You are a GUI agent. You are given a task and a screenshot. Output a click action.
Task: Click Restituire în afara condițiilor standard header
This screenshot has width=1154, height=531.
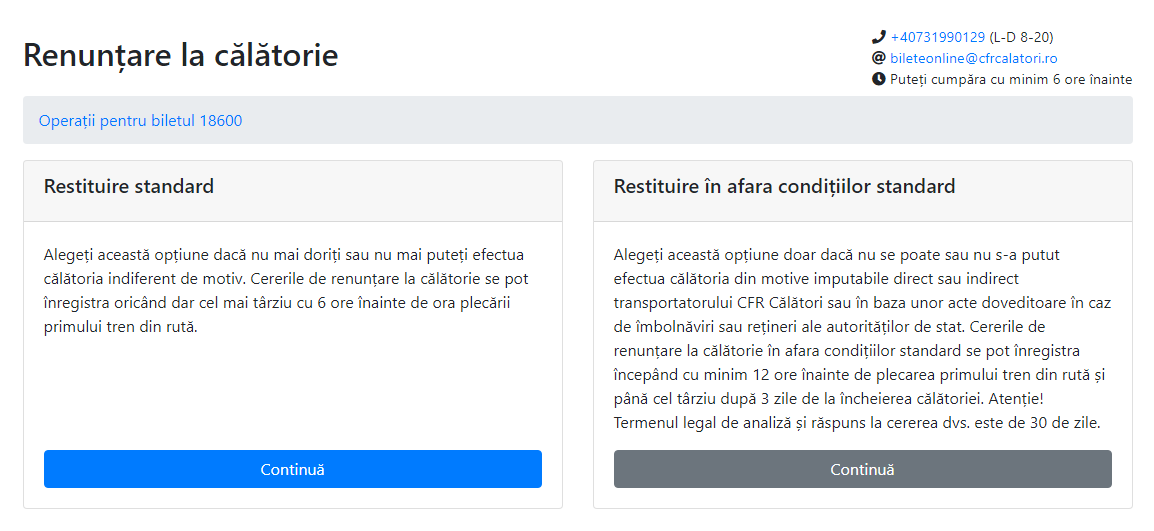863,191
